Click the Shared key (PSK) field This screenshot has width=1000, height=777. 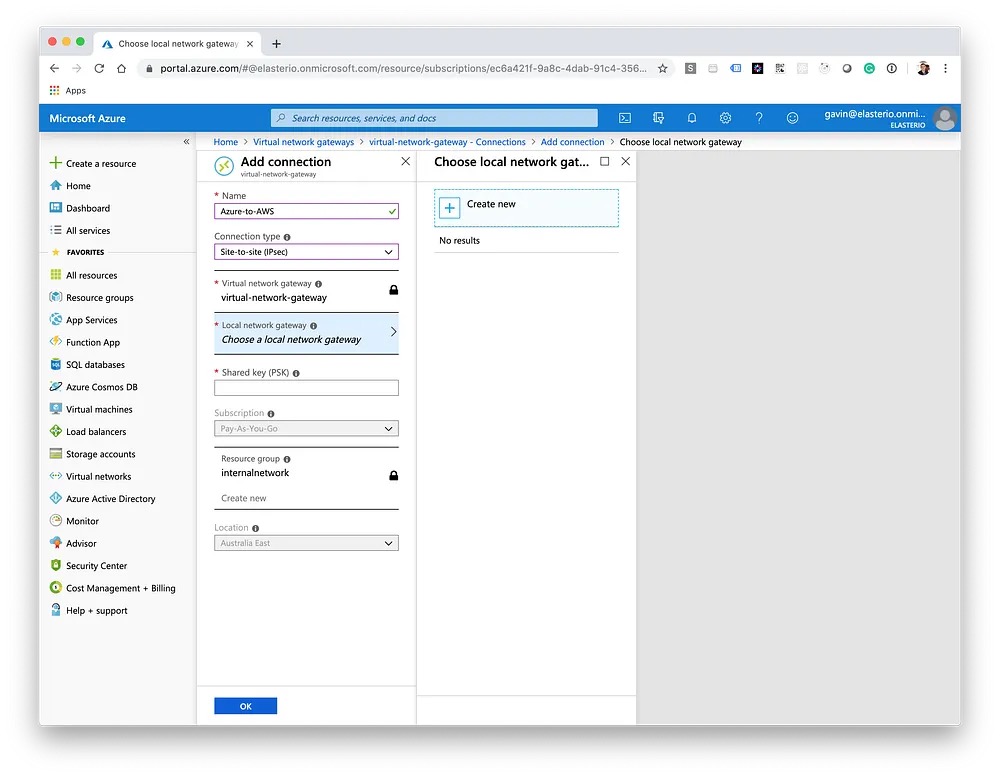point(306,388)
